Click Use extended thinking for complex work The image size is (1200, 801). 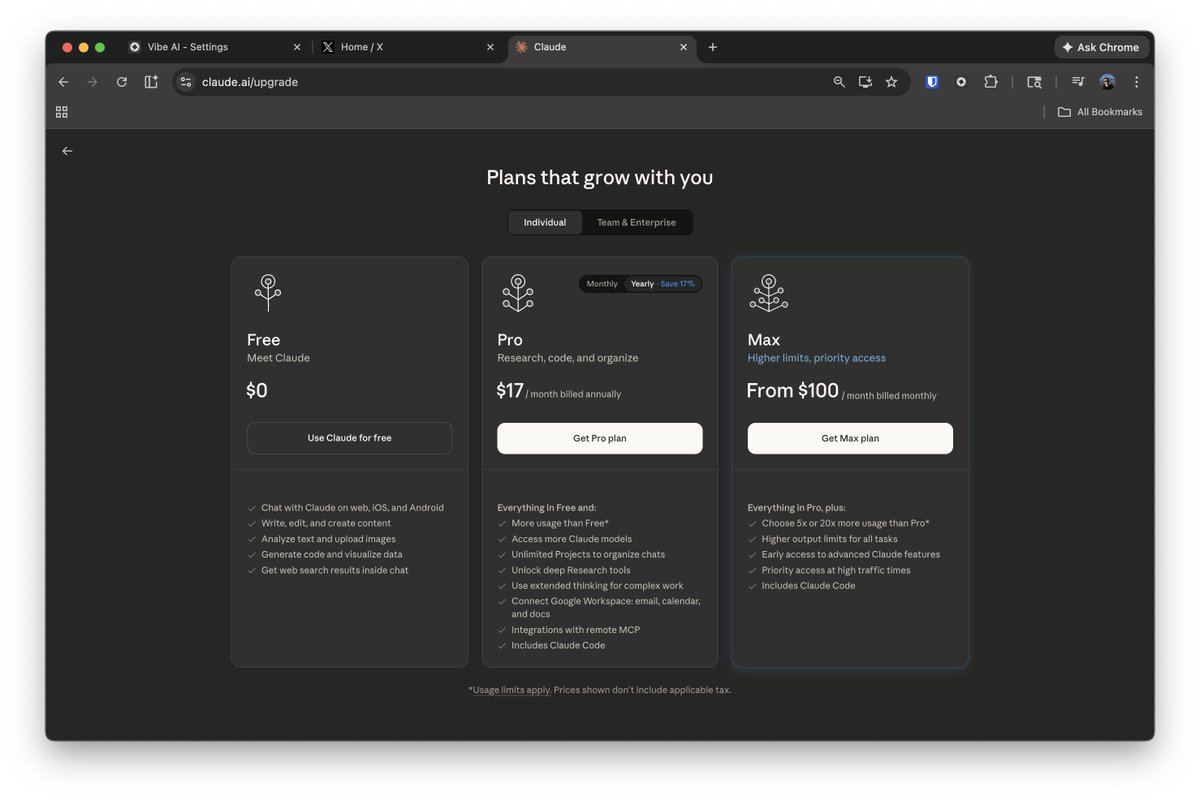pyautogui.click(x=597, y=586)
